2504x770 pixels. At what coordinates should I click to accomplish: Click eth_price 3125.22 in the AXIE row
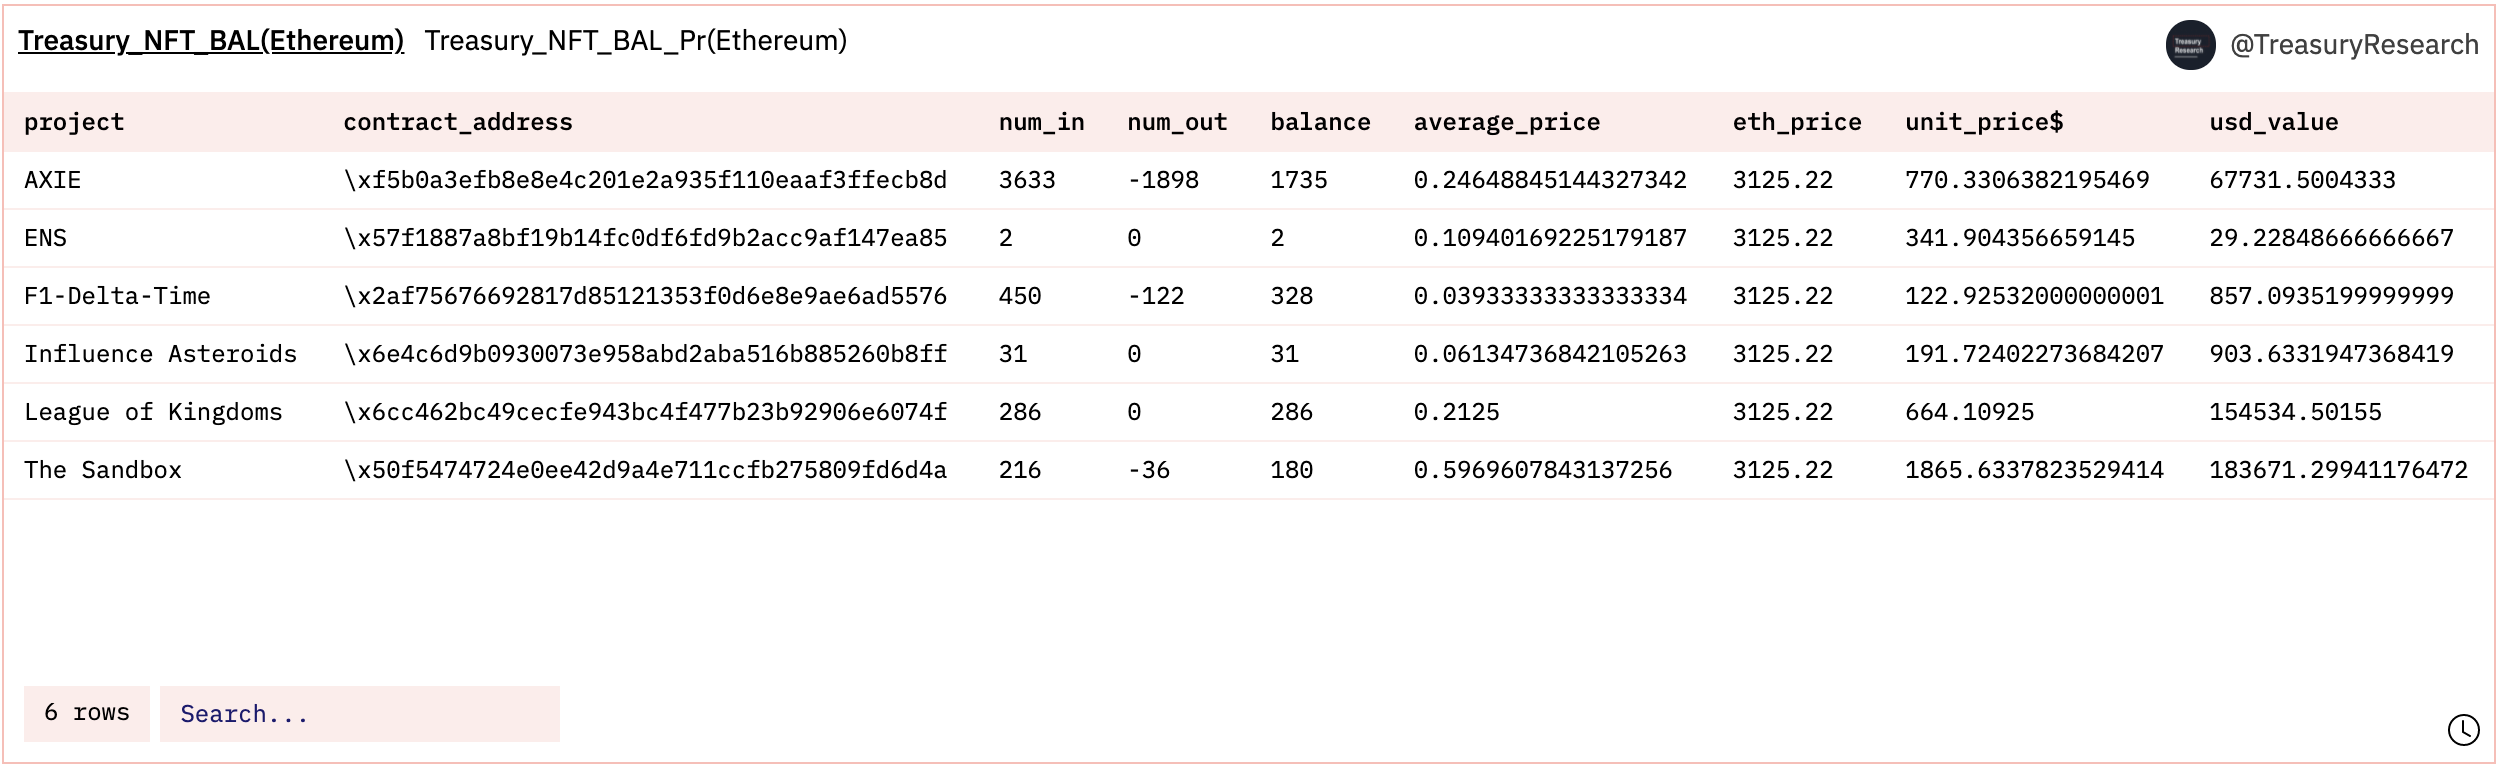tap(1783, 180)
